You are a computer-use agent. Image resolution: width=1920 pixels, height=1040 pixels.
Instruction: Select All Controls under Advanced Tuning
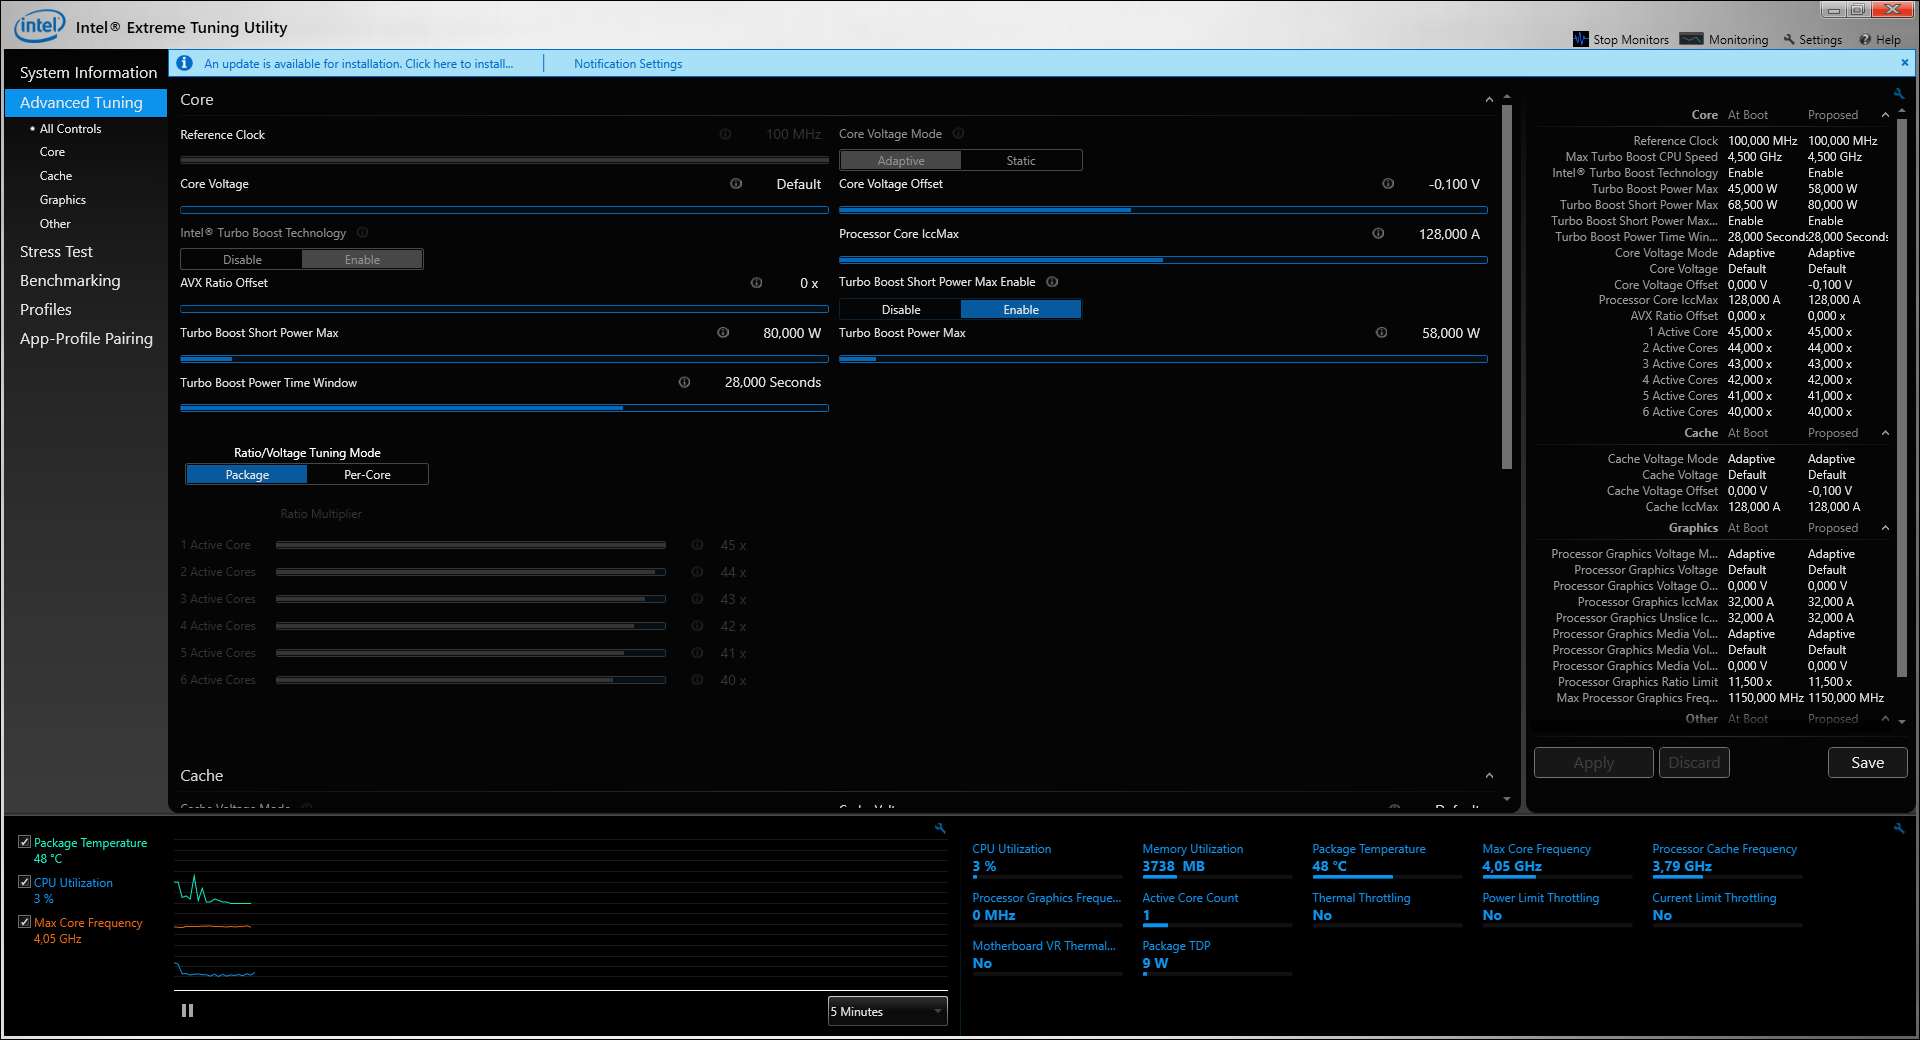70,129
